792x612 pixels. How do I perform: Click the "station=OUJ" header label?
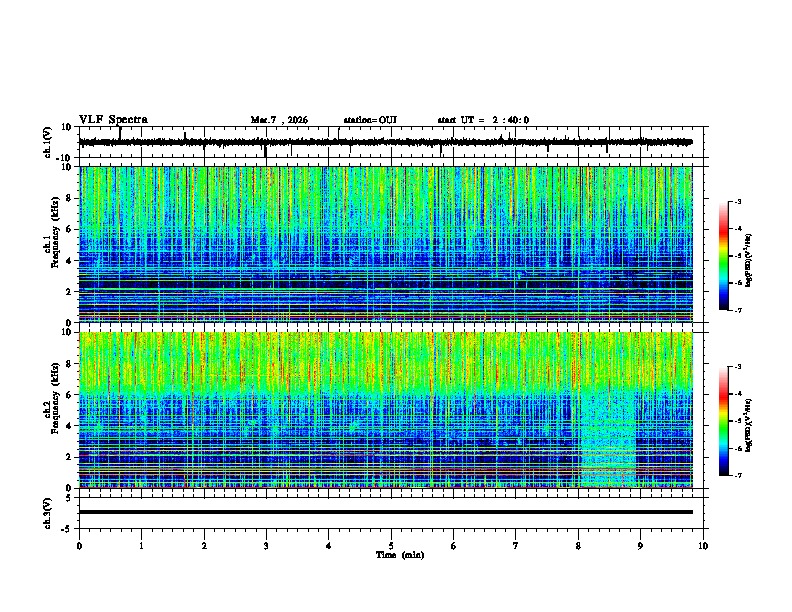pos(370,120)
